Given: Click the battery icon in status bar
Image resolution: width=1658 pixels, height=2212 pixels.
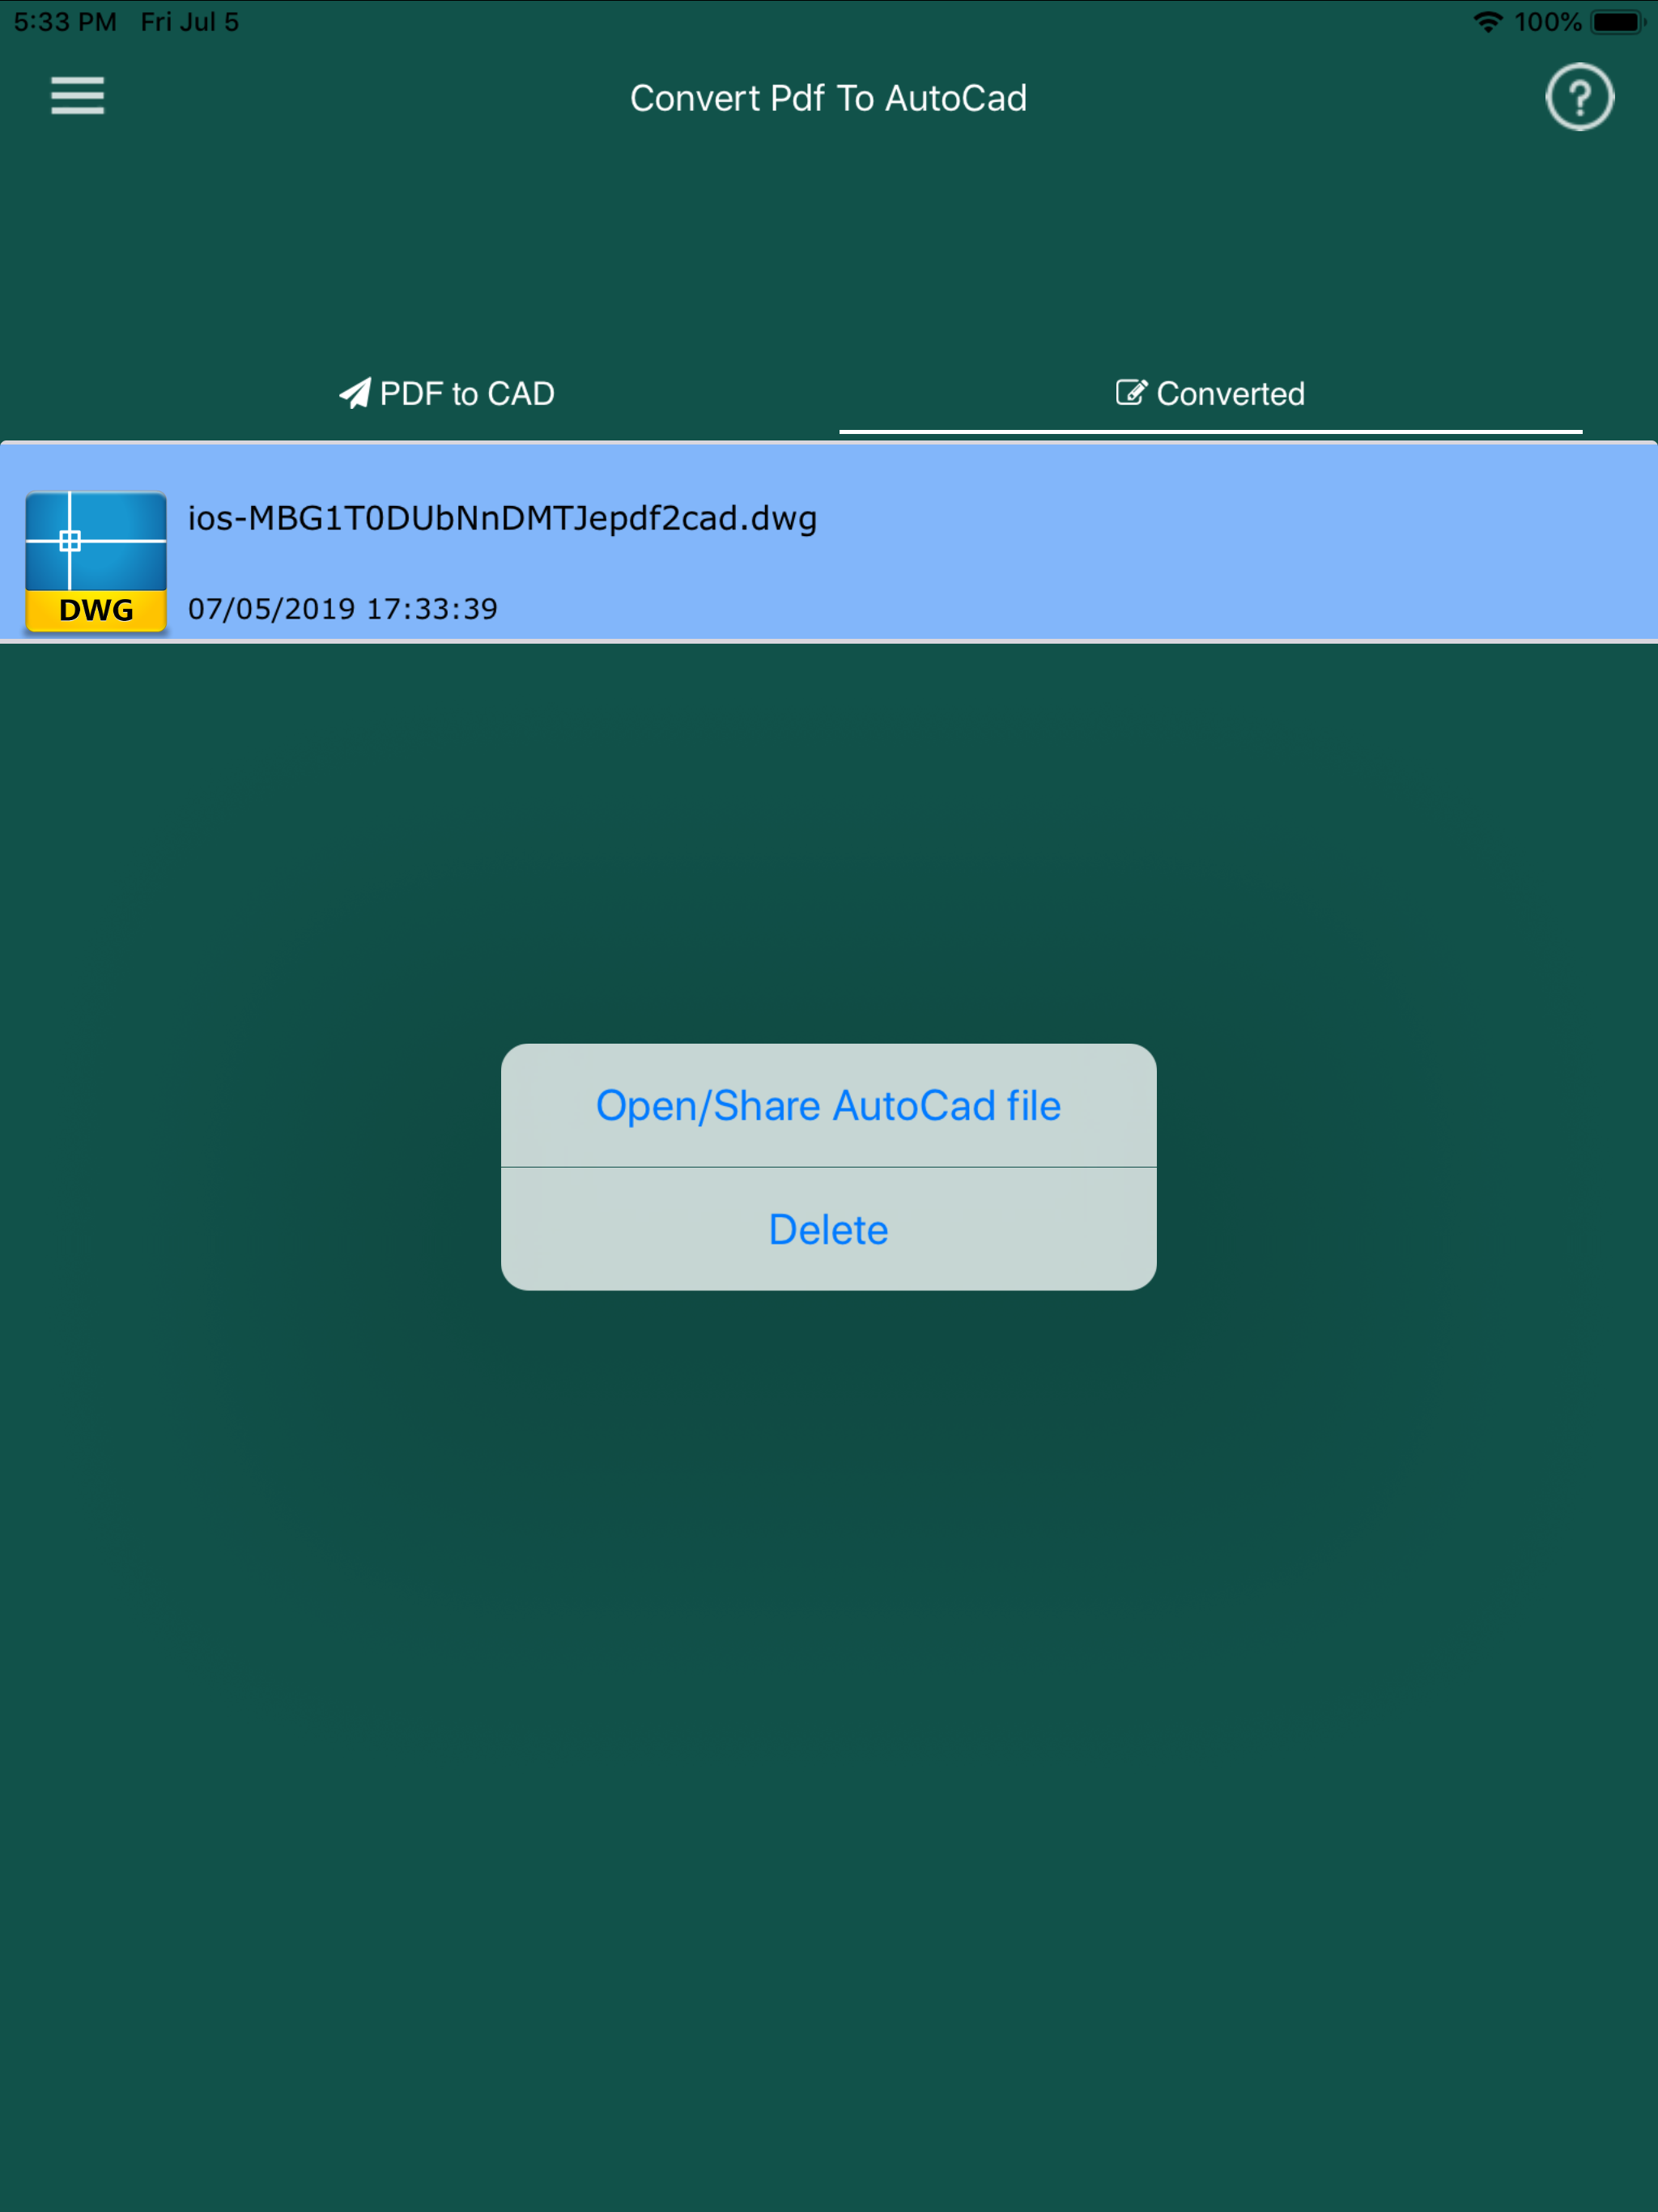Looking at the screenshot, I should [1617, 22].
